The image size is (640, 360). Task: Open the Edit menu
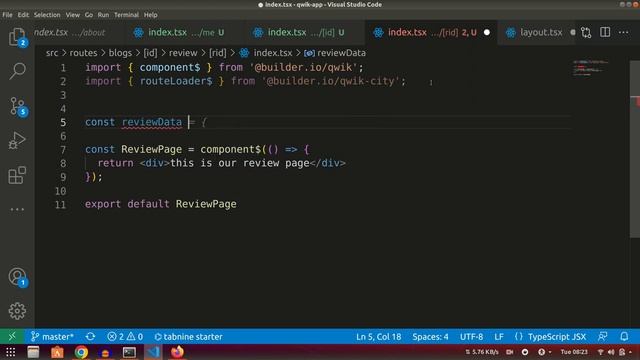23,15
